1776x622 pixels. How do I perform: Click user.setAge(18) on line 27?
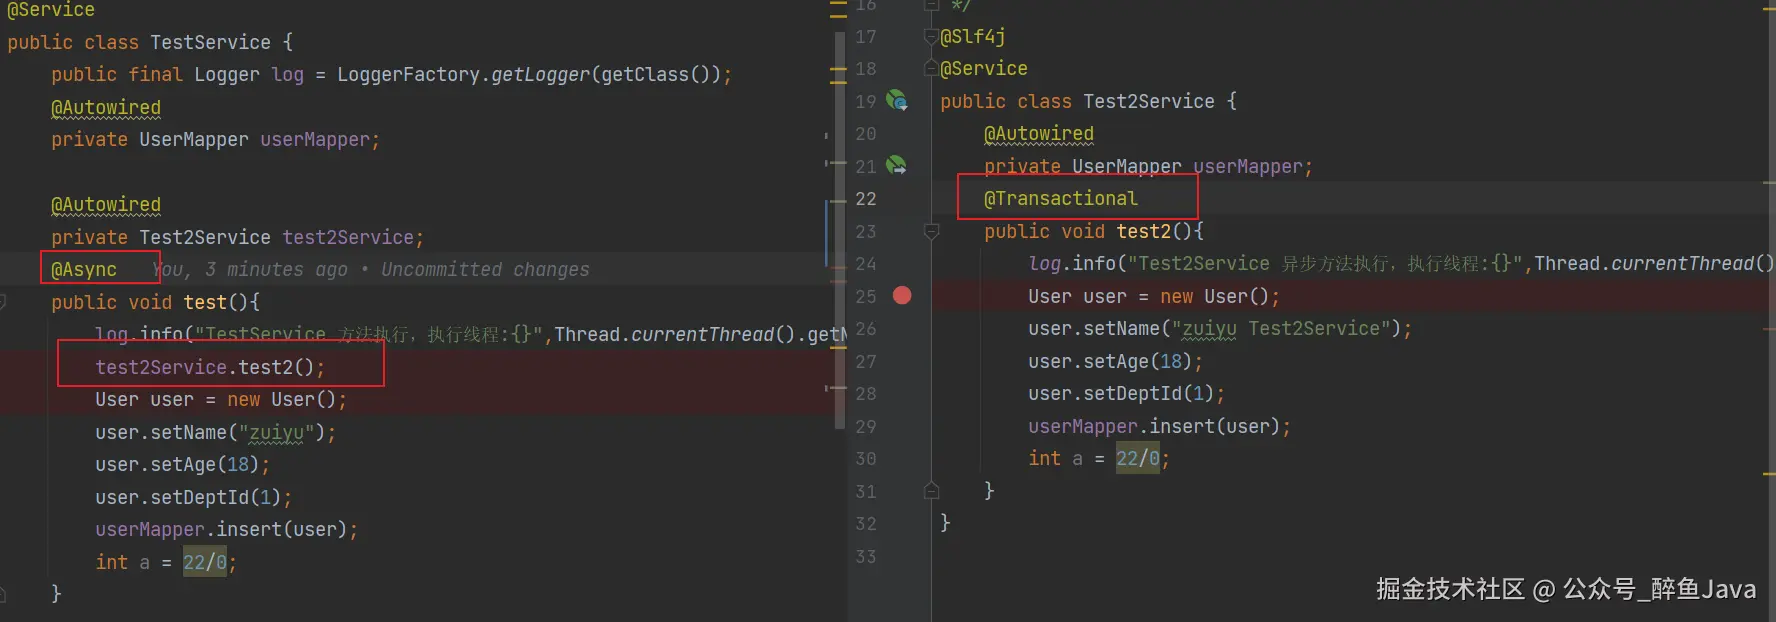point(1115,361)
